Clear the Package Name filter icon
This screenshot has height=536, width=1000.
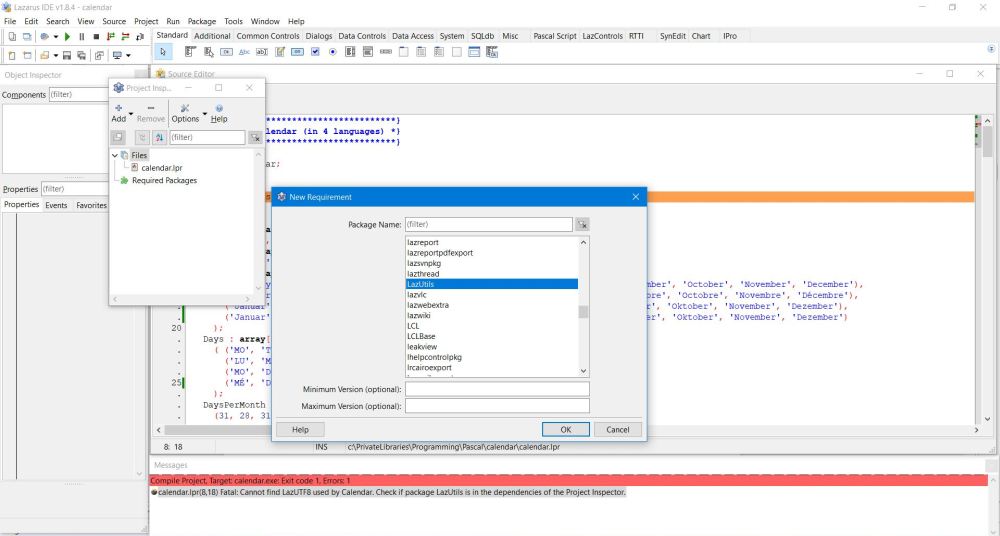[x=582, y=225]
